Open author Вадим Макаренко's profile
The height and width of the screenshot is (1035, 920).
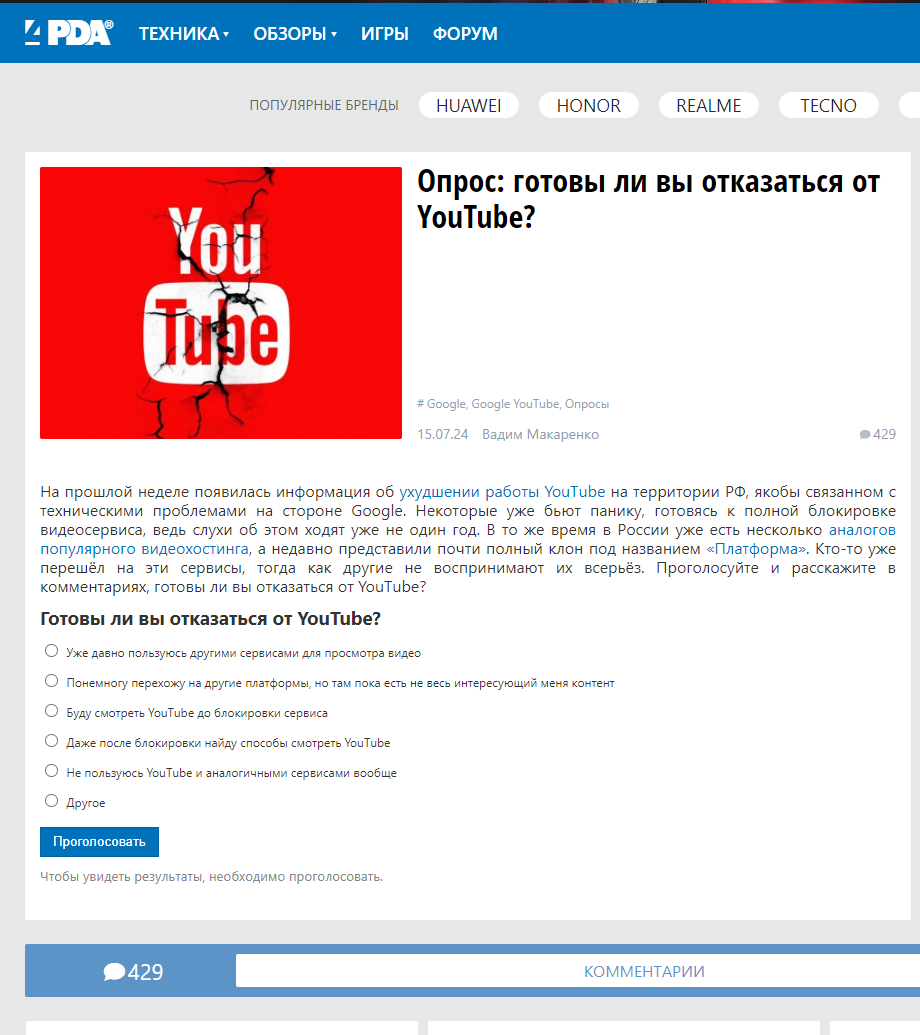tap(541, 434)
